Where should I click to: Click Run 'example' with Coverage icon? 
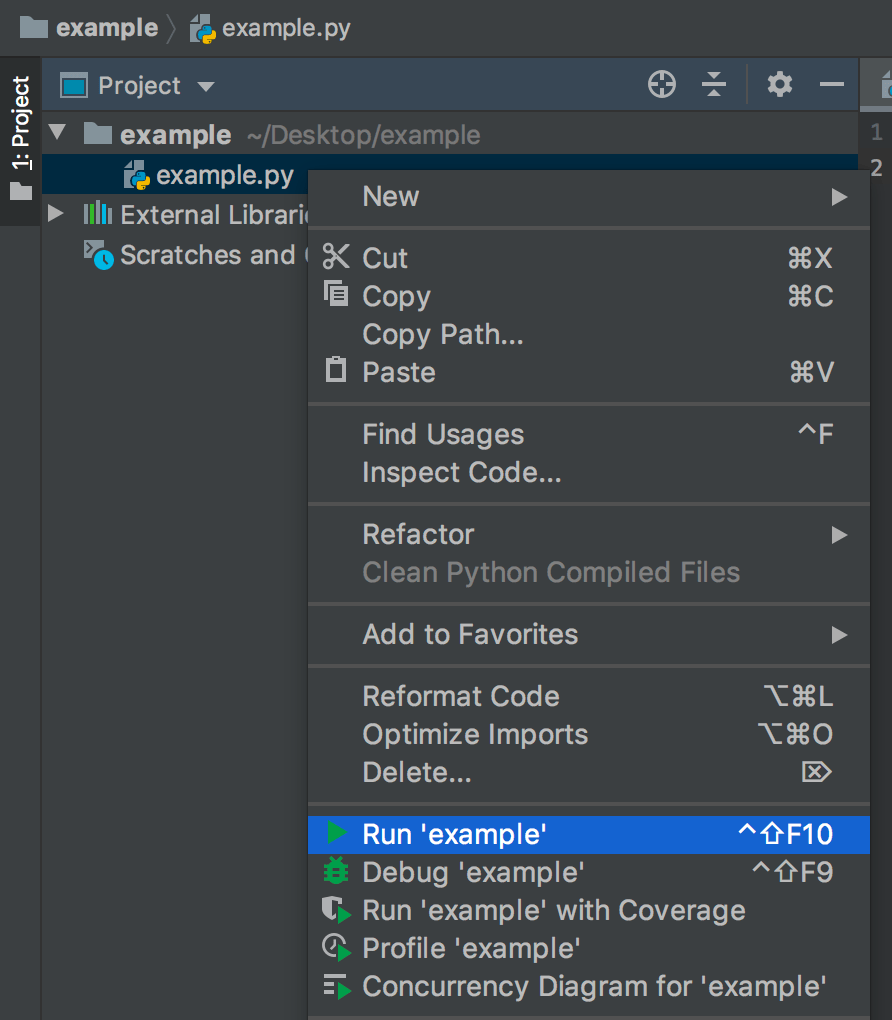[337, 910]
